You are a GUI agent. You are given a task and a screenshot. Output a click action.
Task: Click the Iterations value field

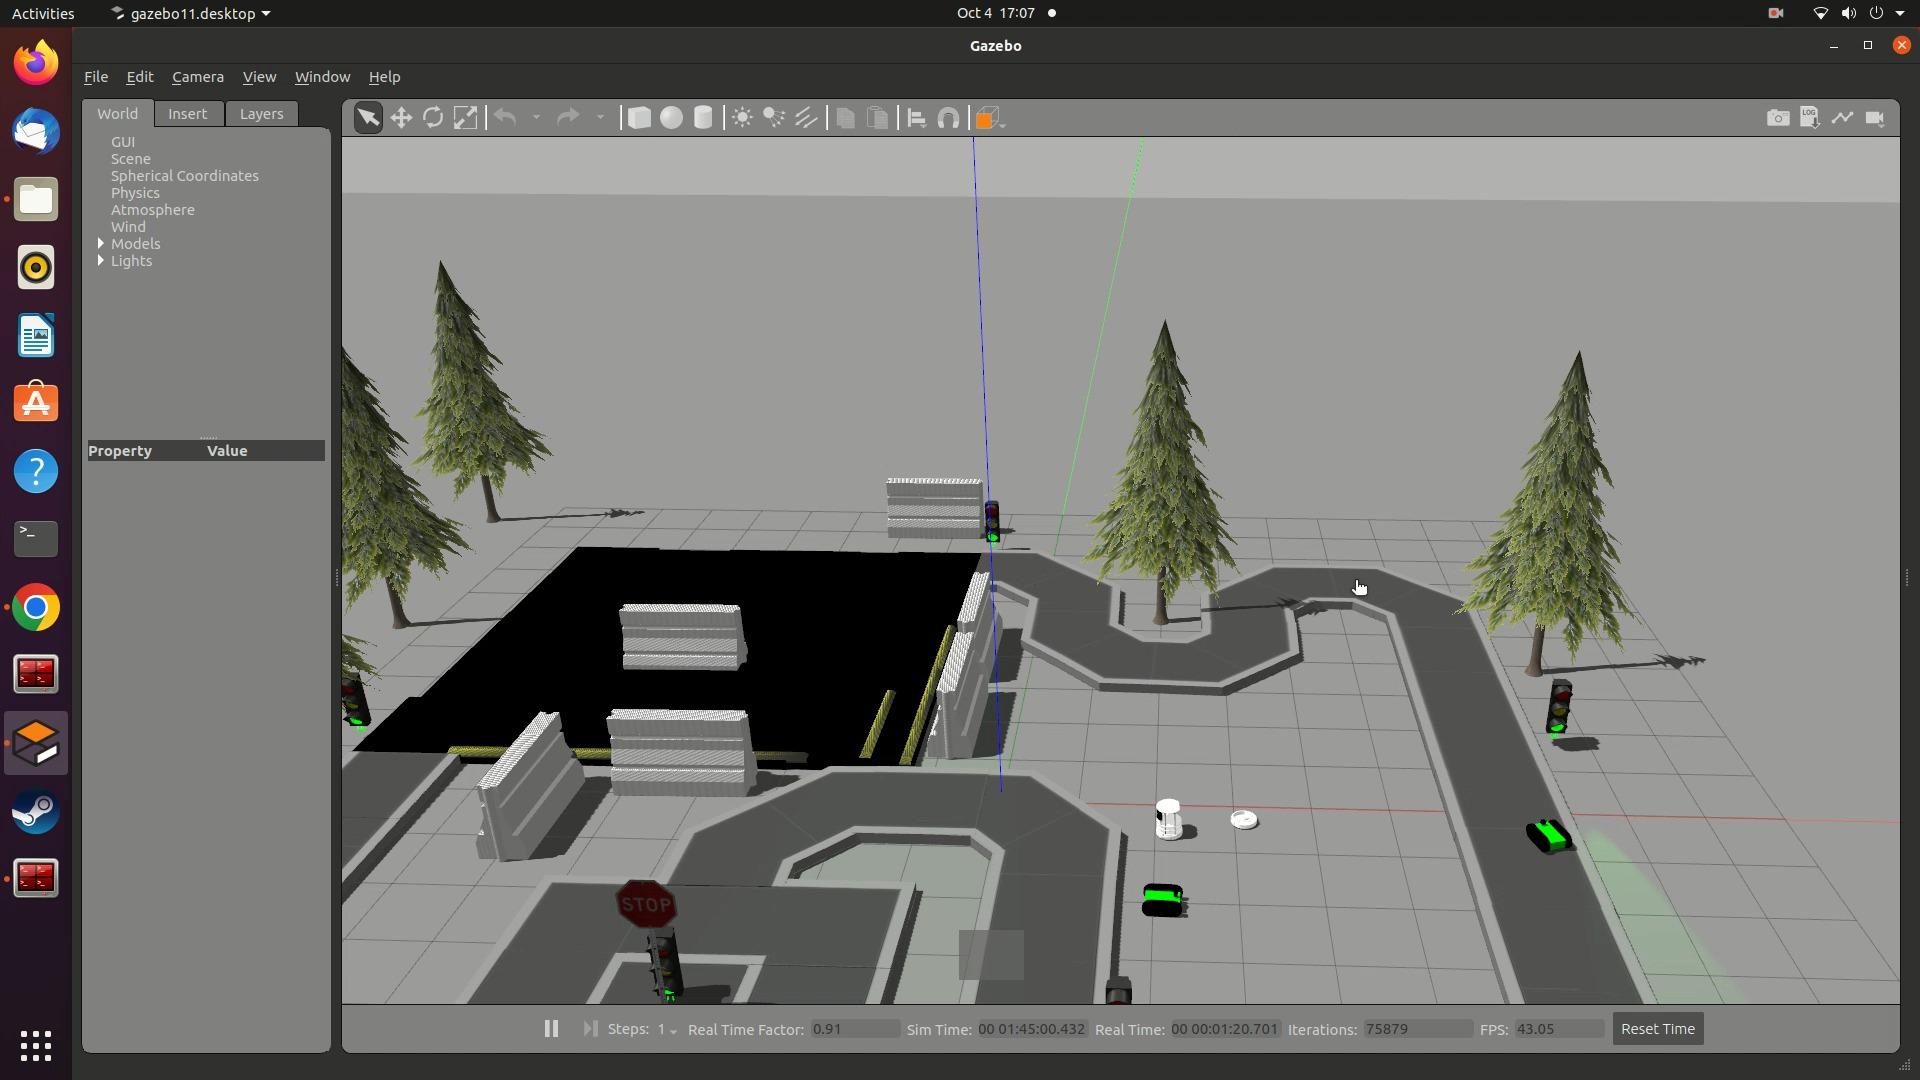tap(1417, 1029)
